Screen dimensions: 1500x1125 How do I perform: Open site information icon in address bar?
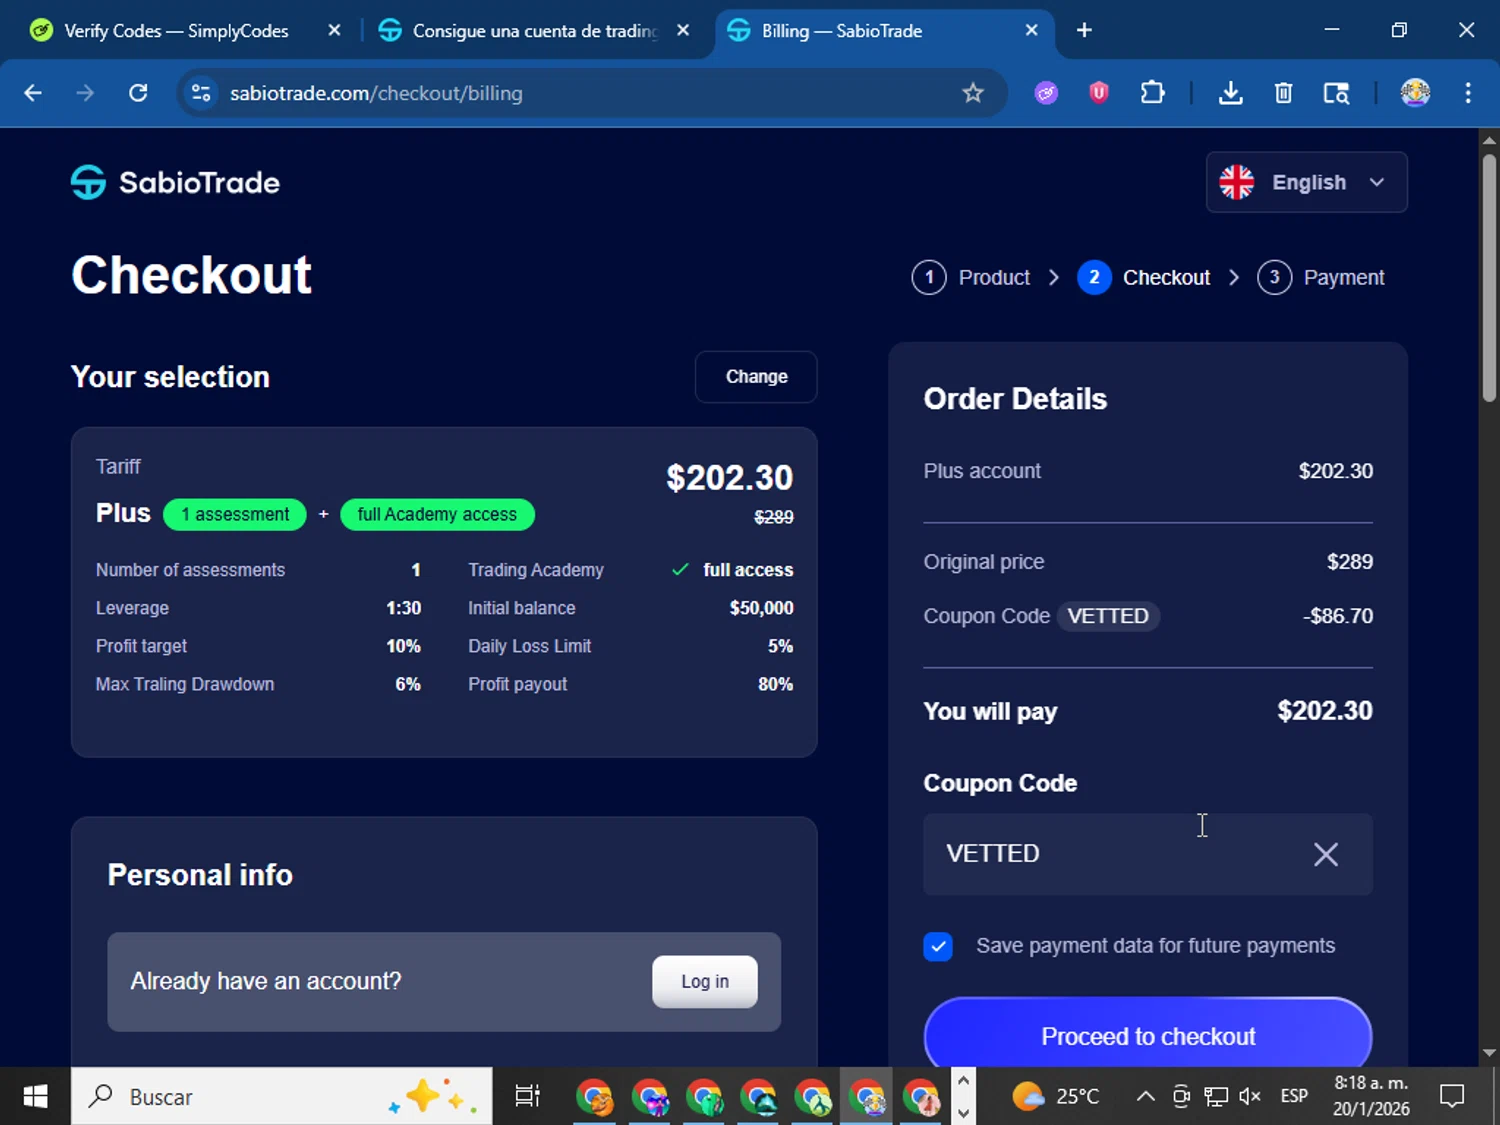[201, 93]
